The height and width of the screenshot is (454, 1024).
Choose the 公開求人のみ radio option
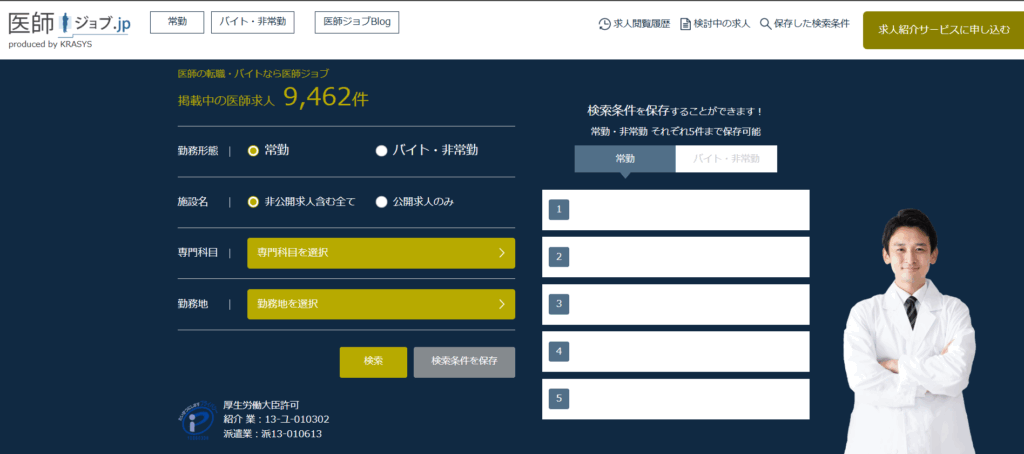[381, 202]
